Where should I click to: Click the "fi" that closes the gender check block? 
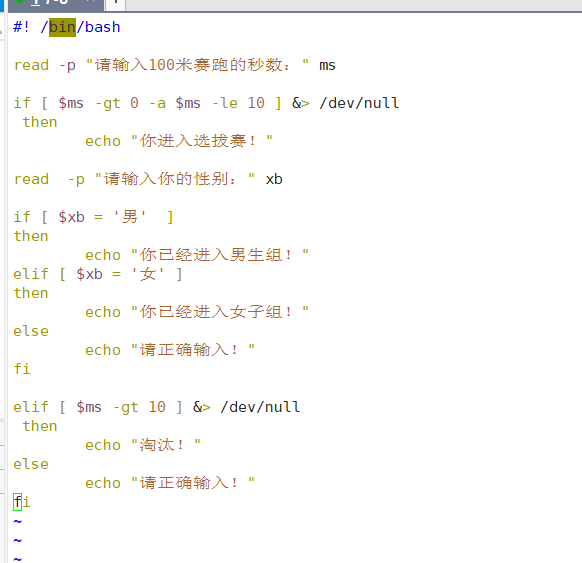coord(22,369)
